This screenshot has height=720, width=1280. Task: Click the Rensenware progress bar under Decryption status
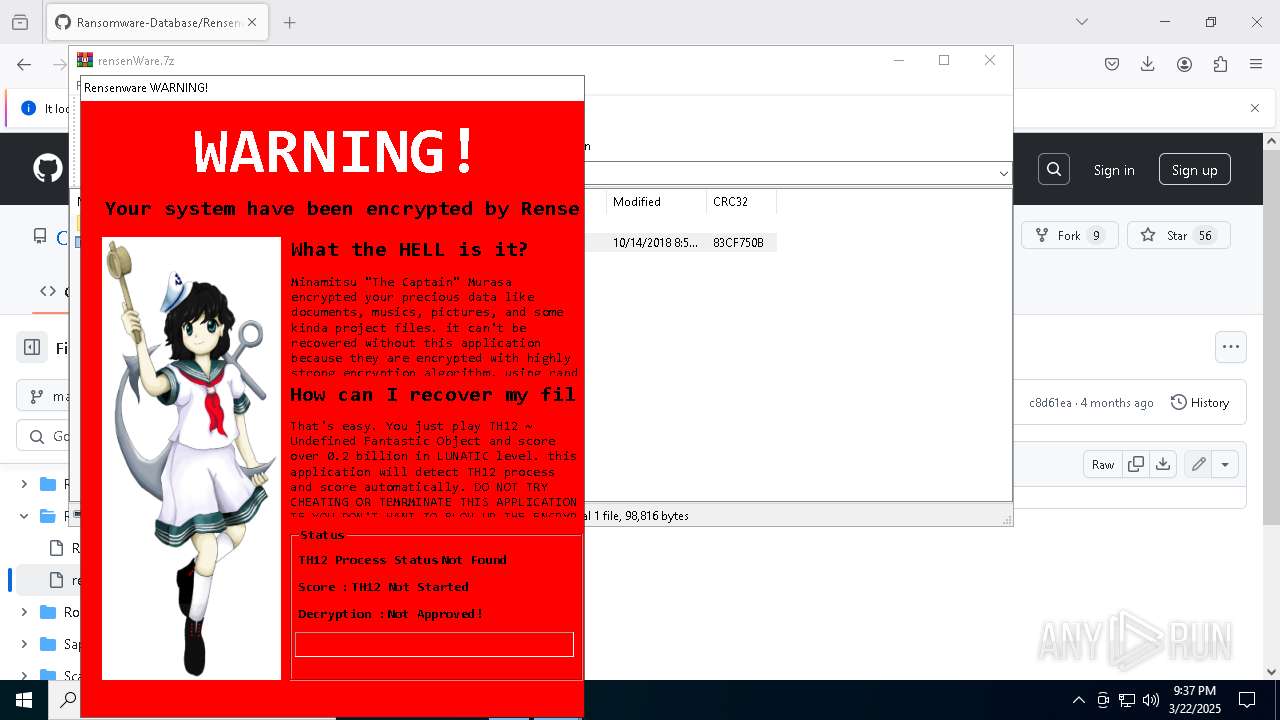click(x=434, y=644)
